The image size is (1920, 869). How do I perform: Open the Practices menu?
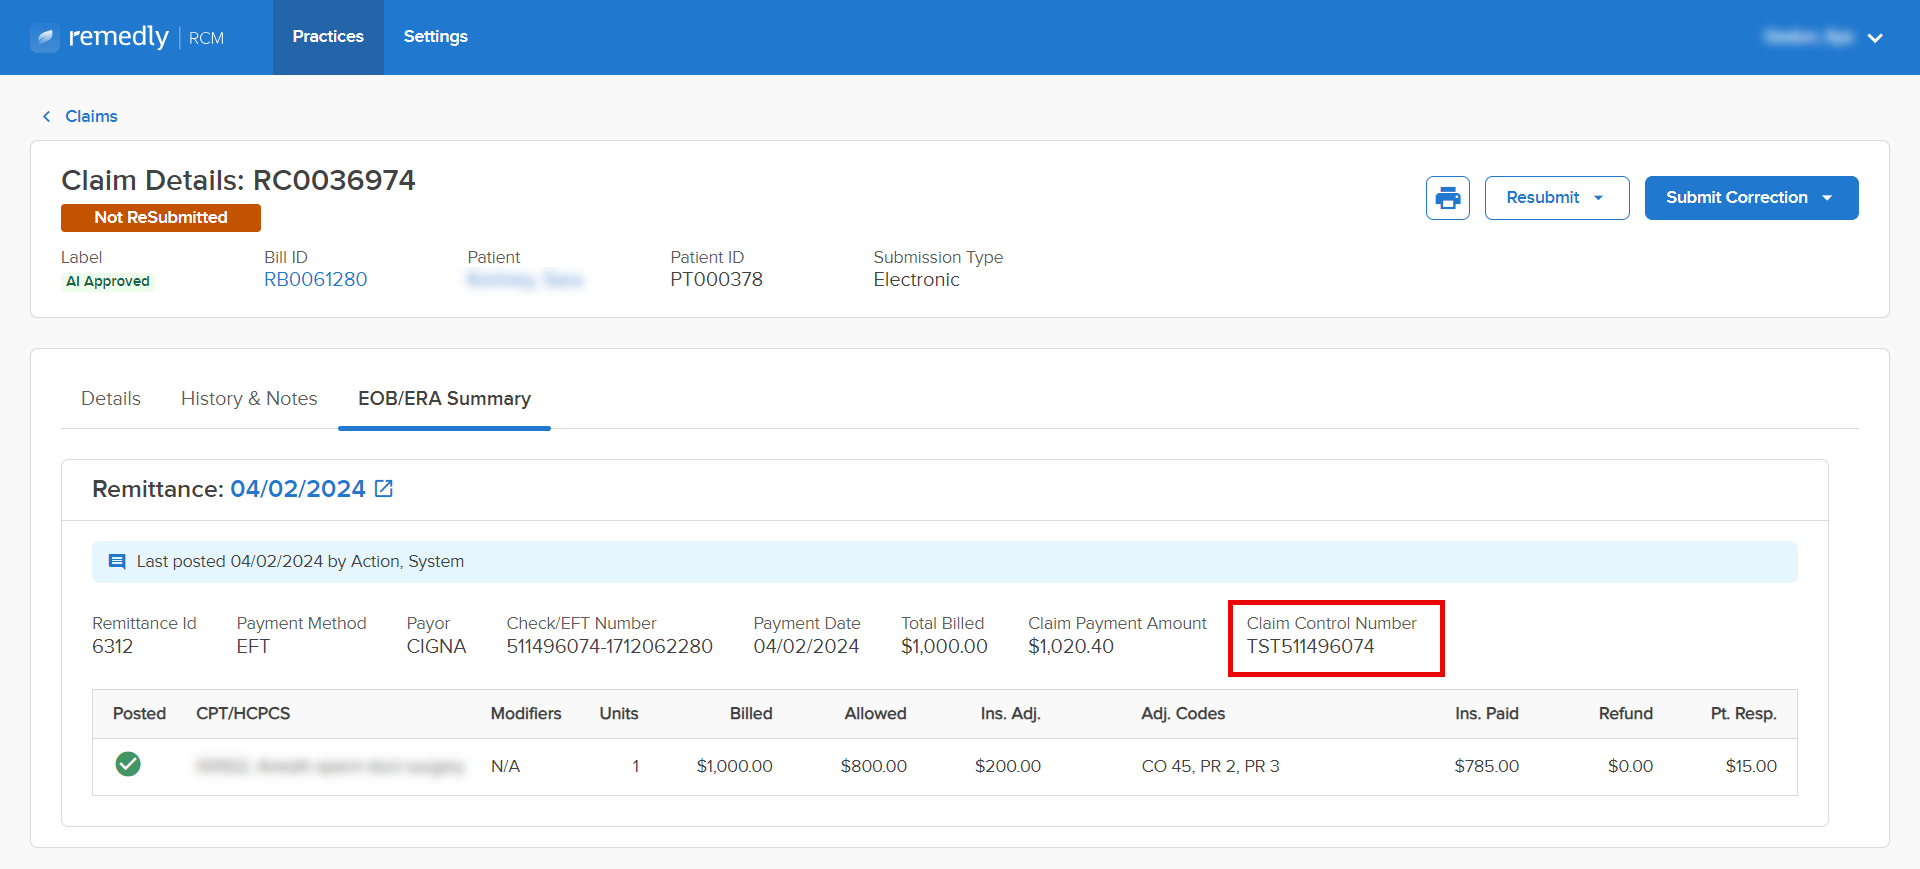328,37
